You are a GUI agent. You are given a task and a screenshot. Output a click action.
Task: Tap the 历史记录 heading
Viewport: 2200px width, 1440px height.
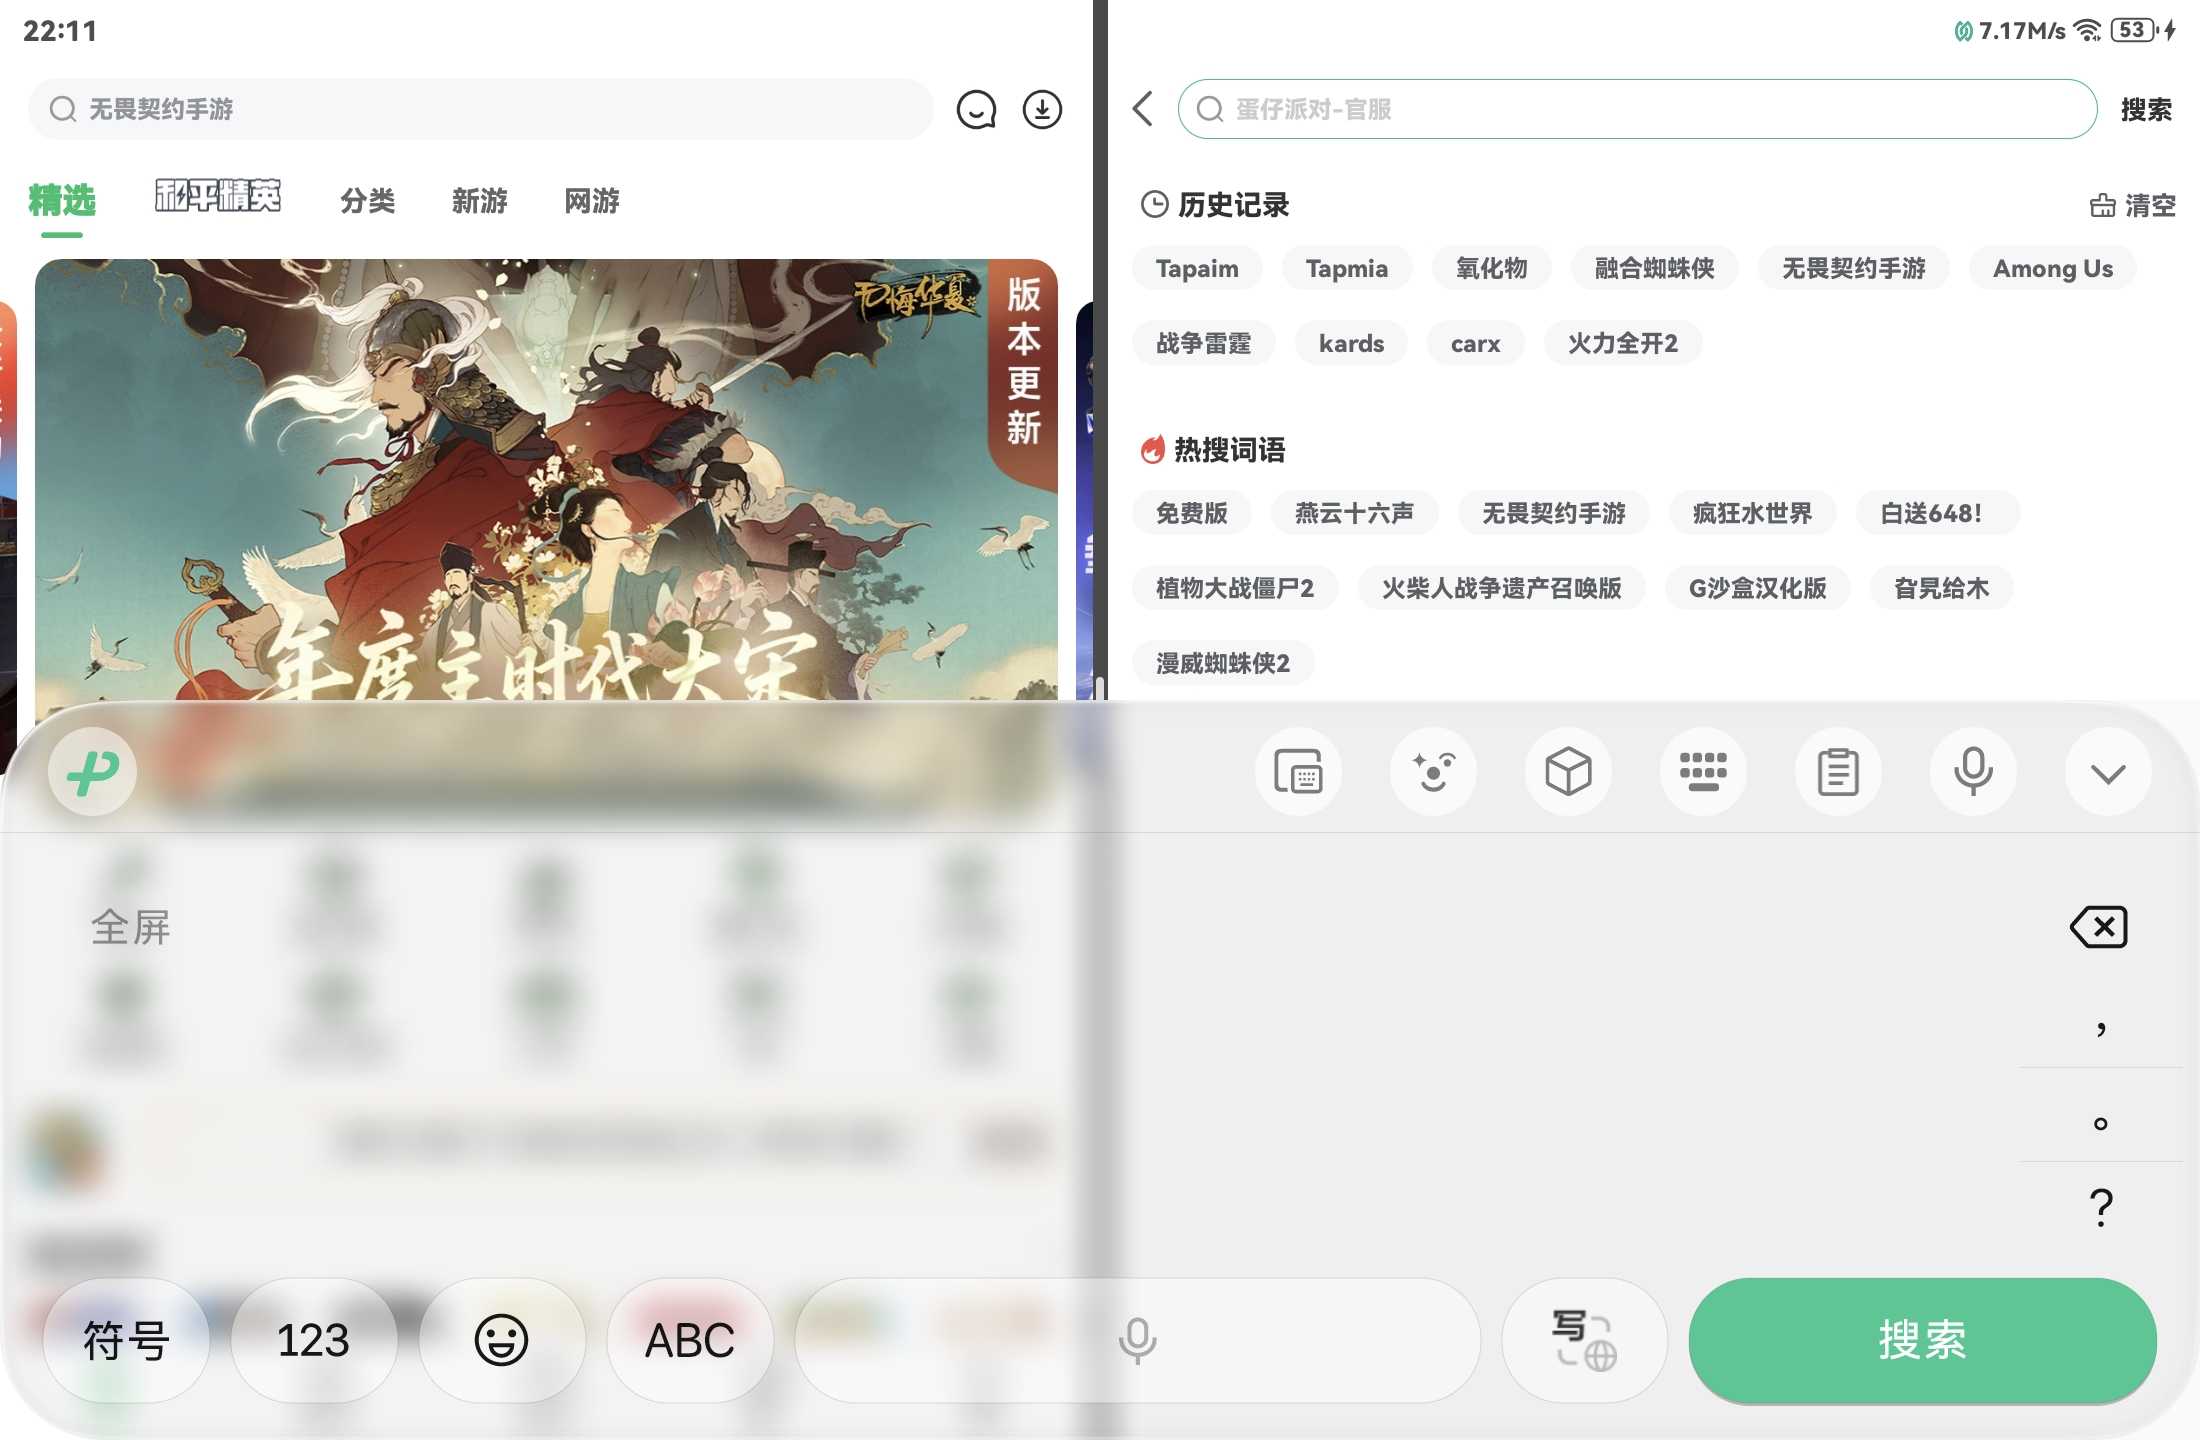click(1234, 205)
